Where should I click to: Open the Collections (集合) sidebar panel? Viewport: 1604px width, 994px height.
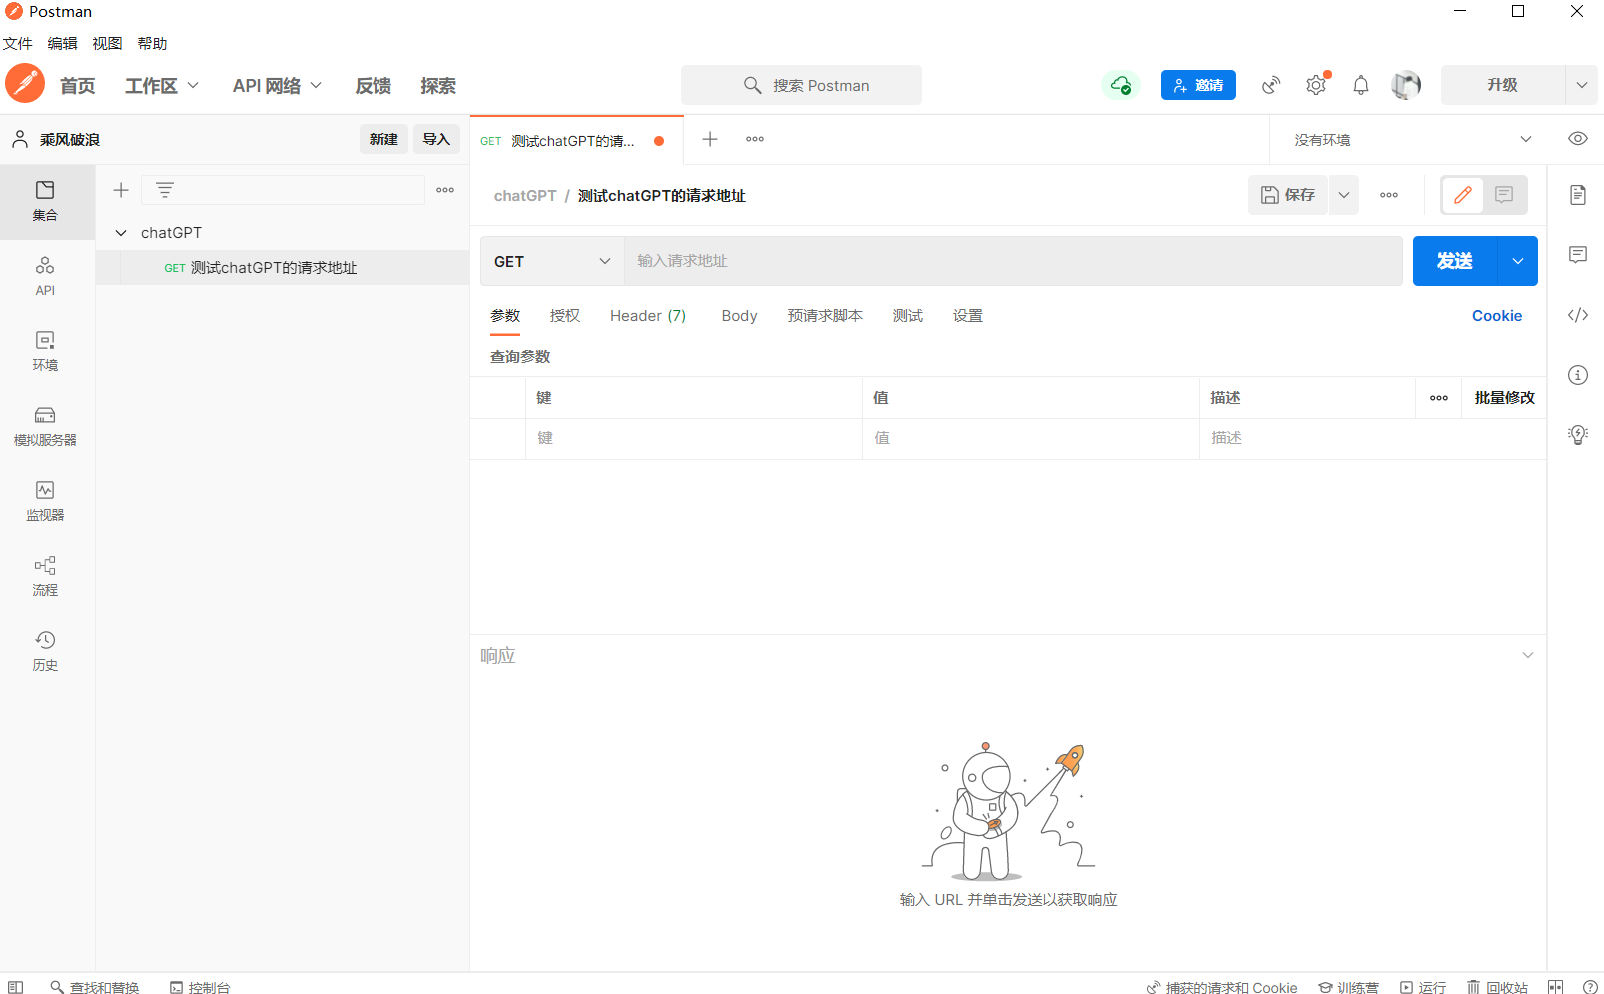[45, 201]
